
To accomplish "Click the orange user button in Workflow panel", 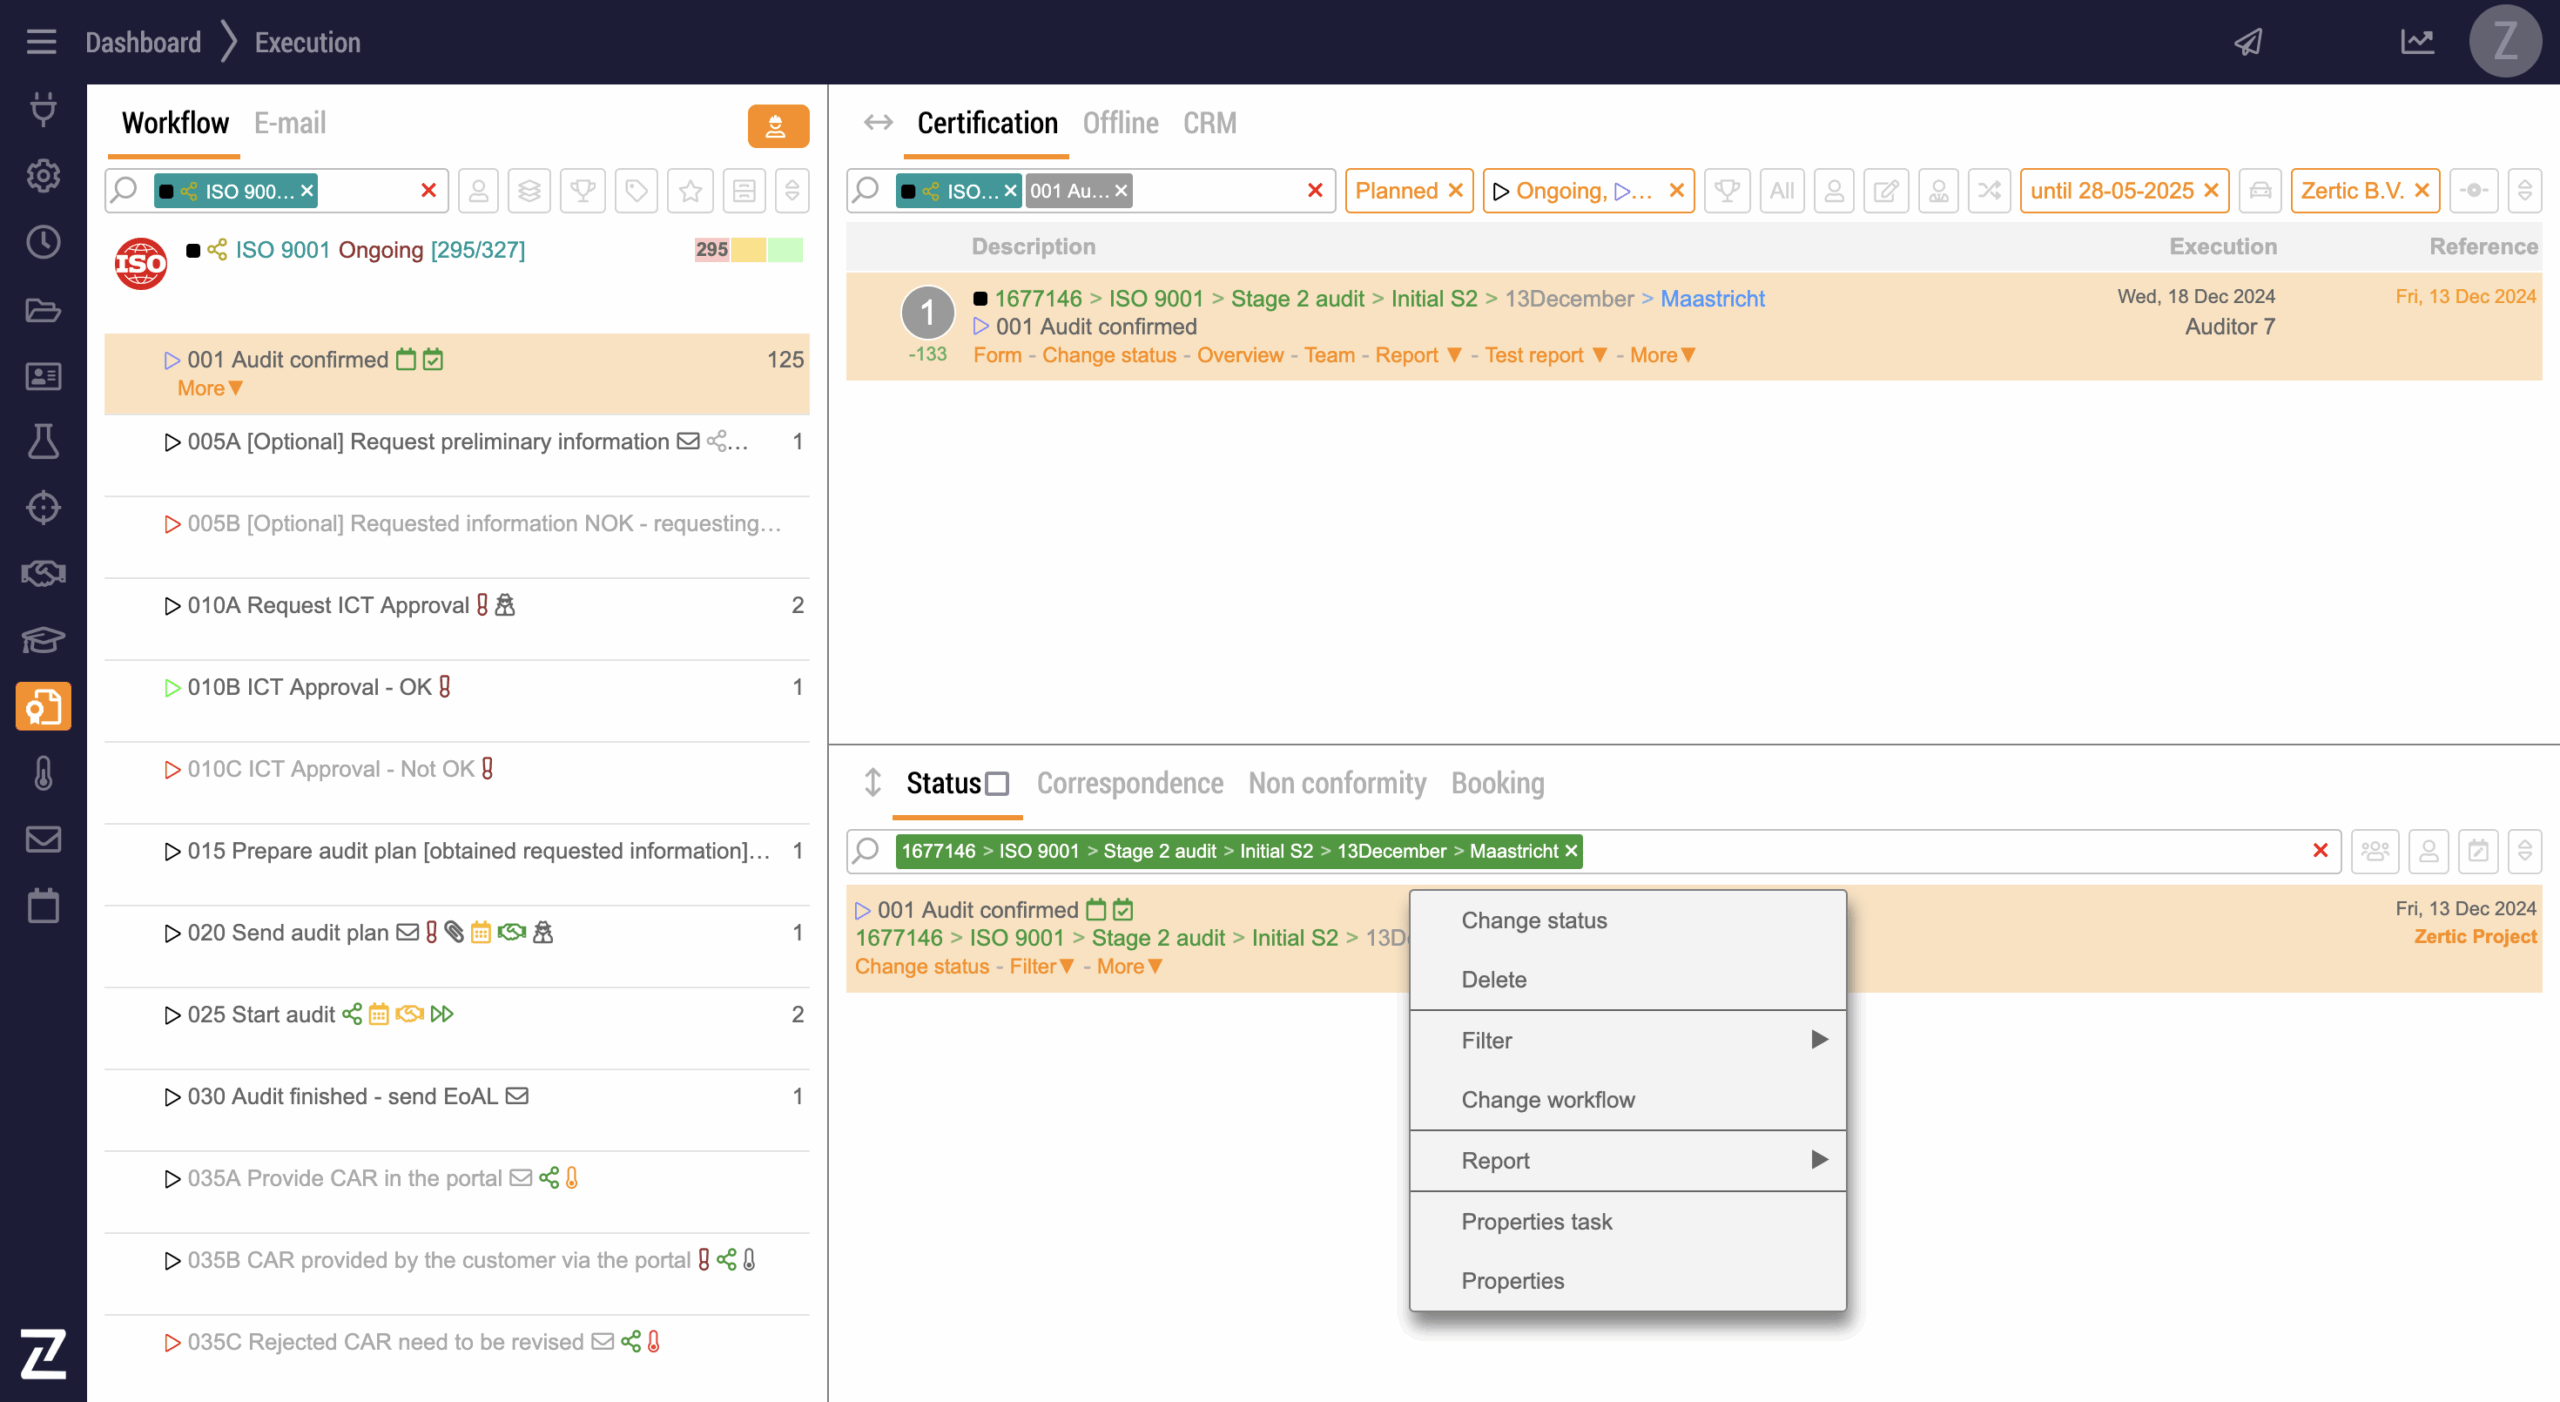I will pos(777,126).
